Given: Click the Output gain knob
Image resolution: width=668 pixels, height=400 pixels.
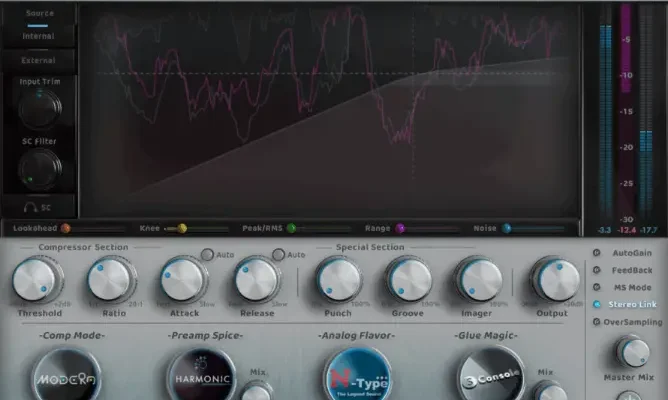Looking at the screenshot, I should tap(556, 279).
